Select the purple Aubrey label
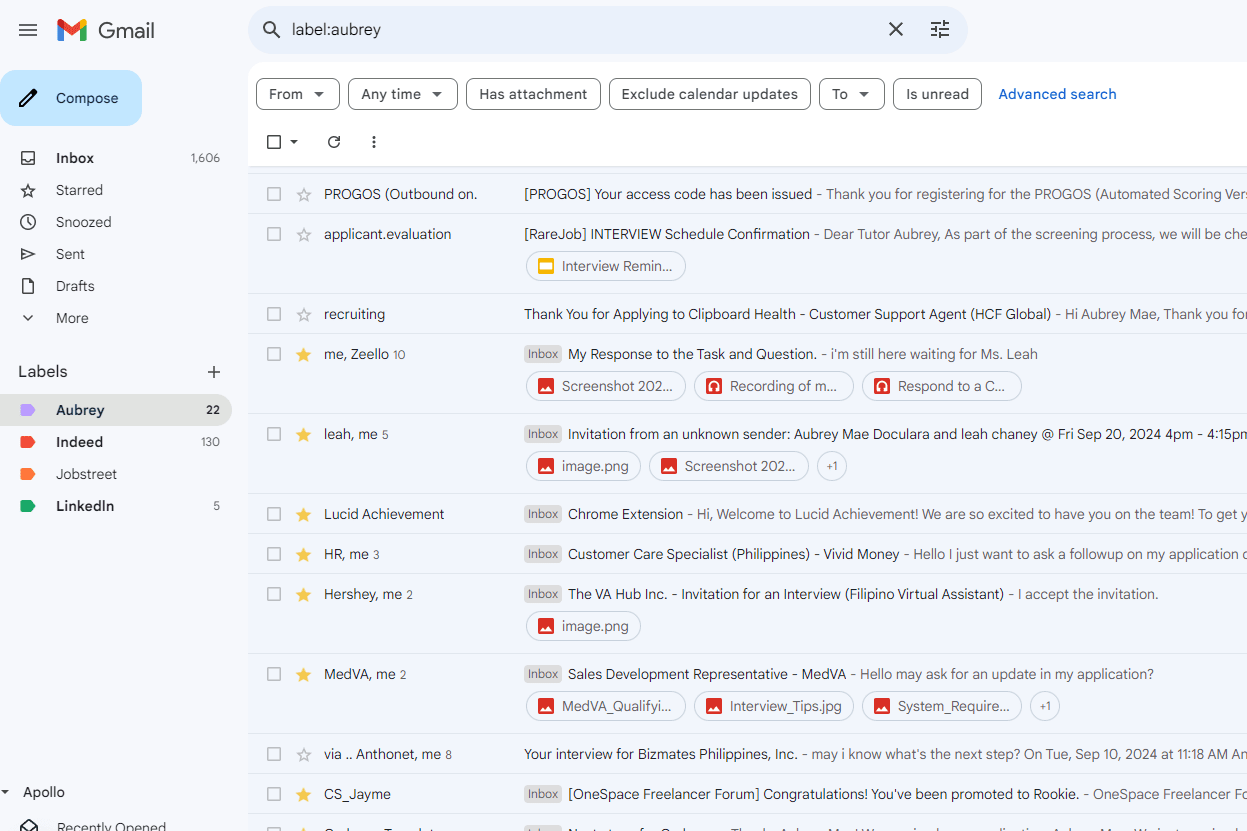 click(116, 410)
